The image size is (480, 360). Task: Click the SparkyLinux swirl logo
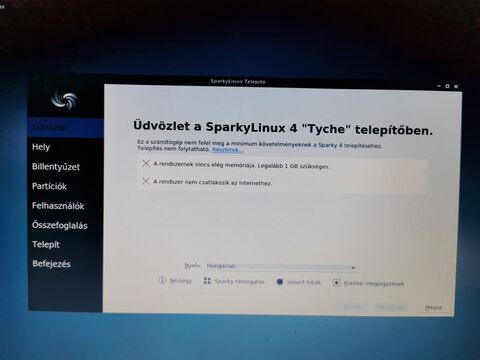[x=64, y=100]
